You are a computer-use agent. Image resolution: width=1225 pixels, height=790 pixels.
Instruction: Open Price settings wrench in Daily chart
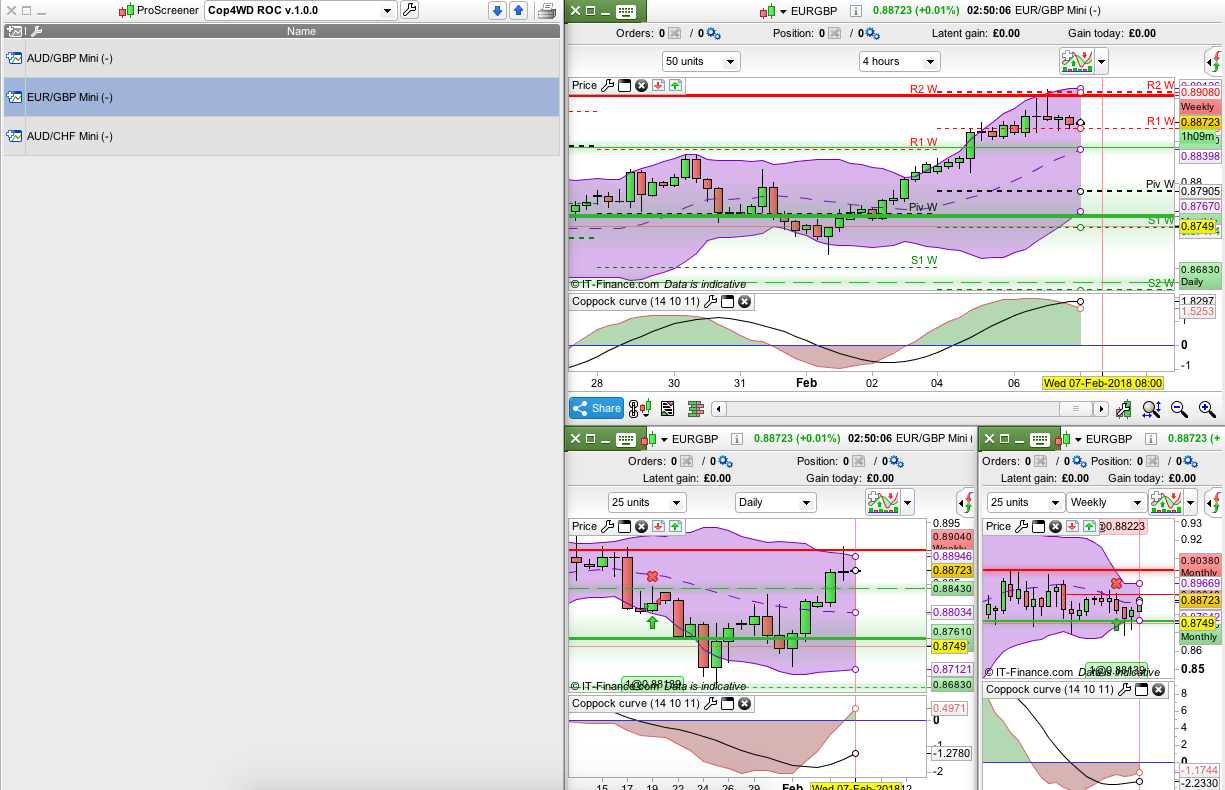click(607, 526)
